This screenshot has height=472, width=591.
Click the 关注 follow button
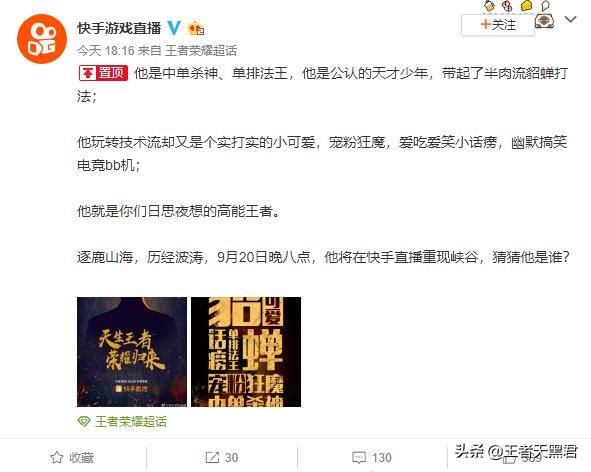coord(498,25)
